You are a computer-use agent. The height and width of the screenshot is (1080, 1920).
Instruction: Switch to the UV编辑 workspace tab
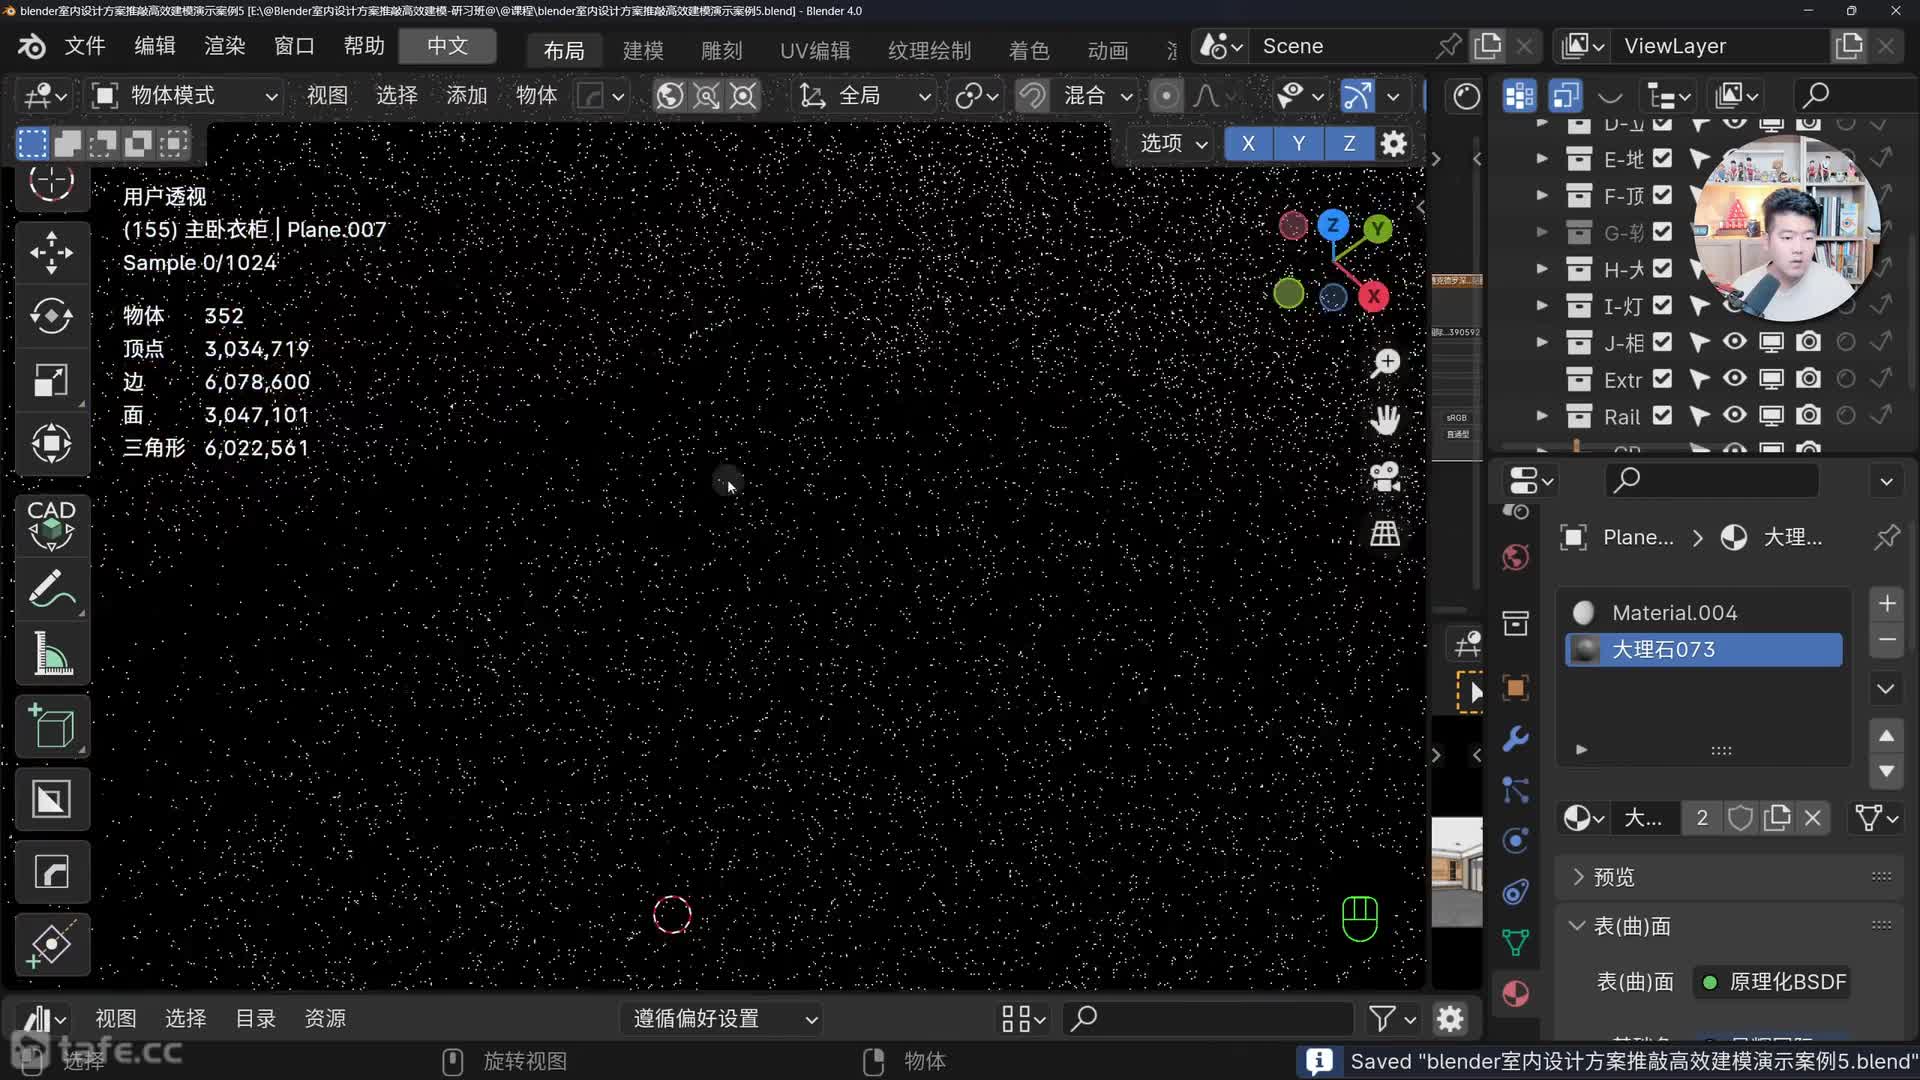(814, 50)
